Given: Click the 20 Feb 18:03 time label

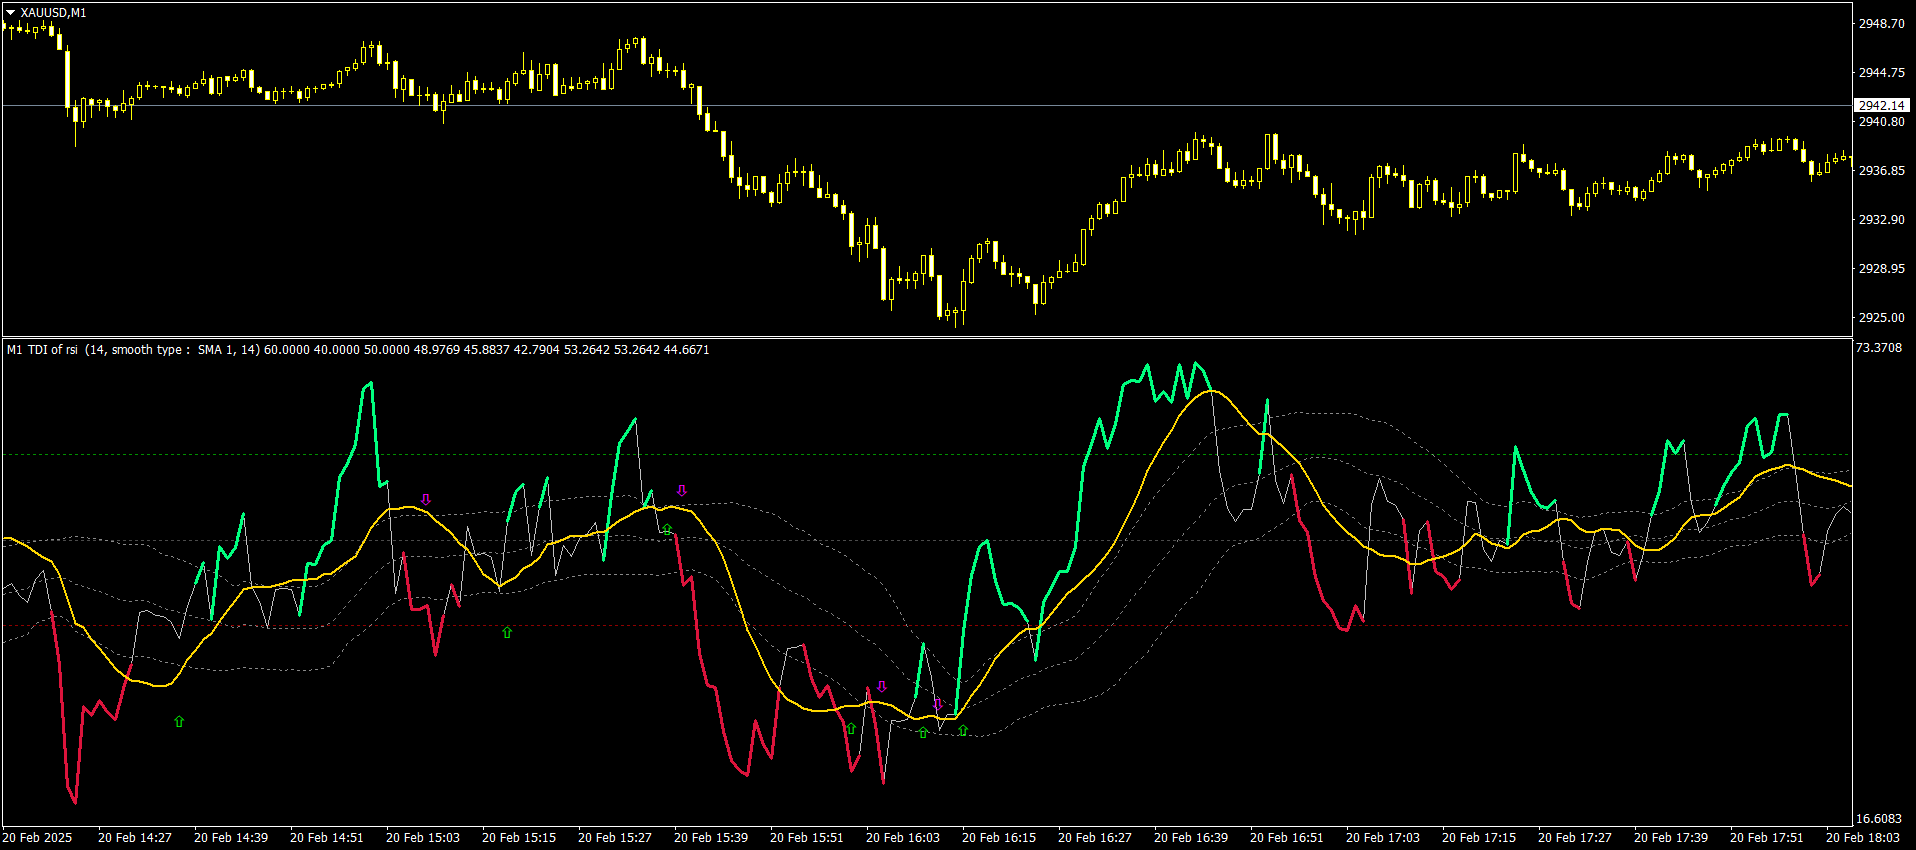Looking at the screenshot, I should coord(1863,837).
